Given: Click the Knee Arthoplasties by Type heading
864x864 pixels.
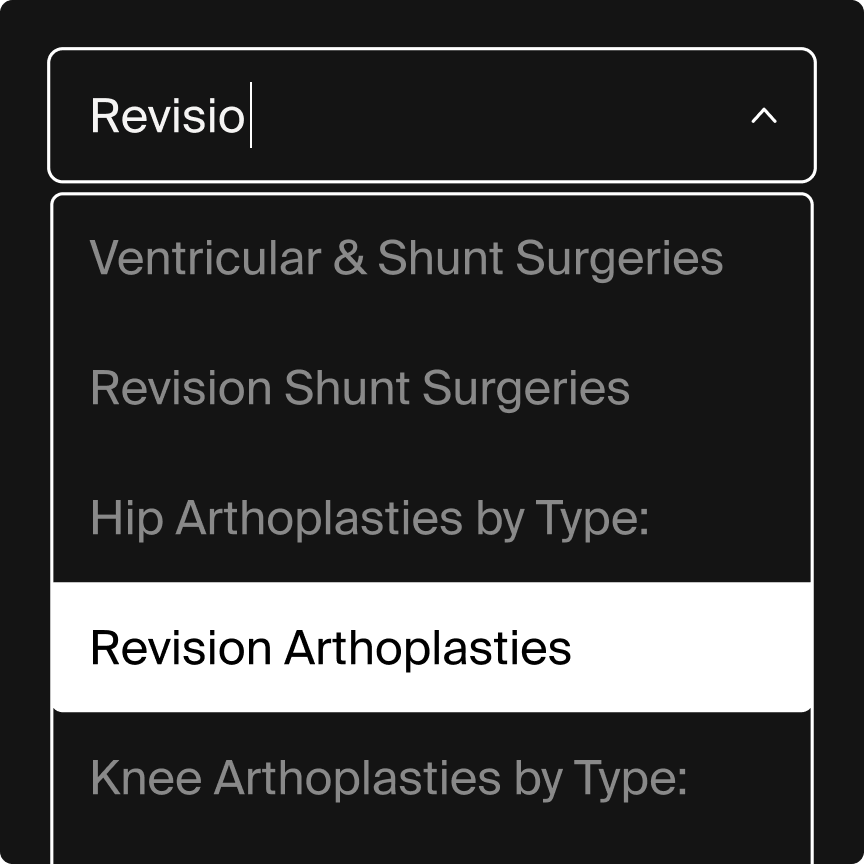Looking at the screenshot, I should [388, 778].
